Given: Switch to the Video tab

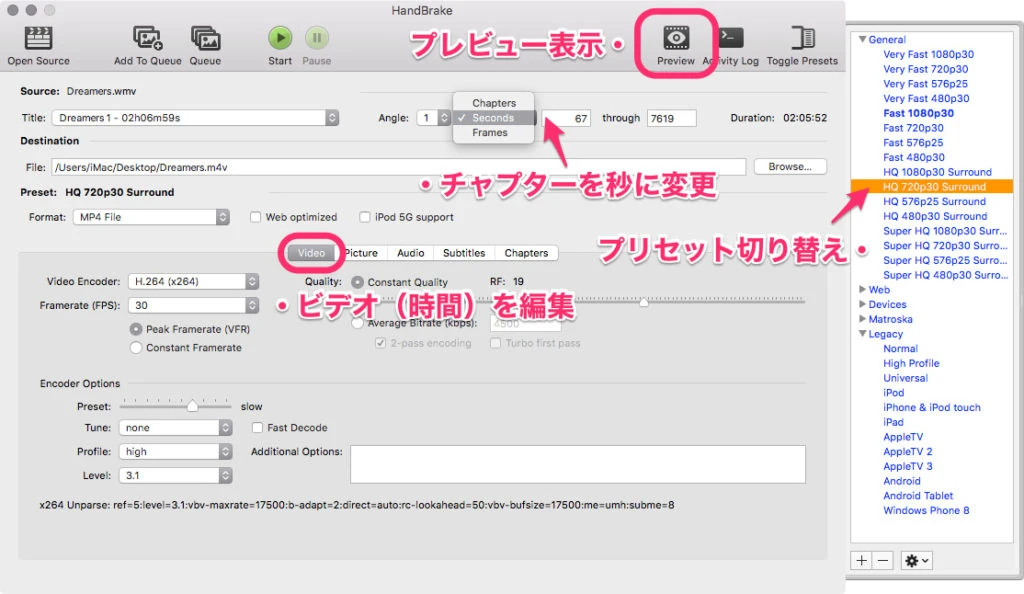Looking at the screenshot, I should coord(312,253).
